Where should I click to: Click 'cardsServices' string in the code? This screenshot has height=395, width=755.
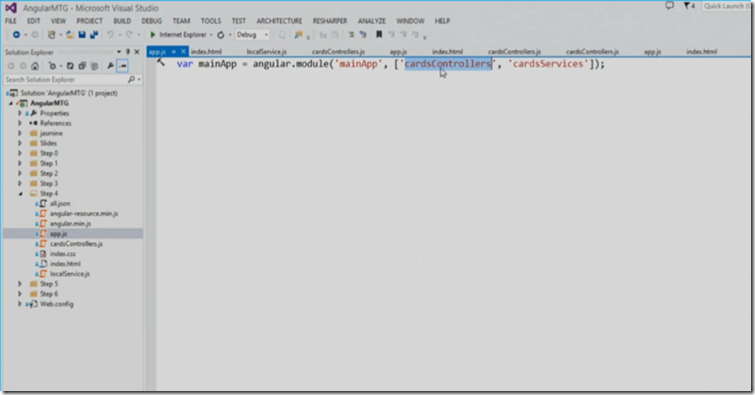[548, 64]
